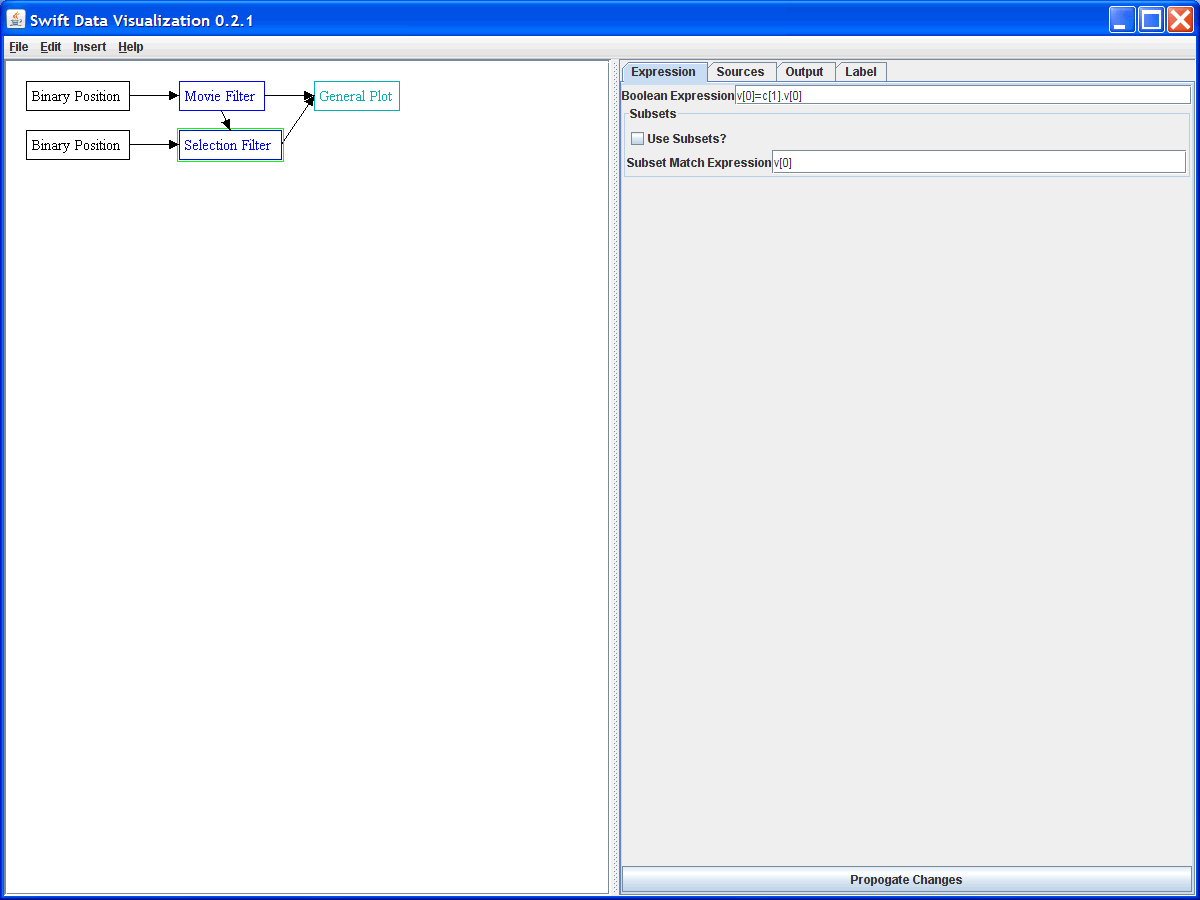Select the General Plot node

point(357,96)
